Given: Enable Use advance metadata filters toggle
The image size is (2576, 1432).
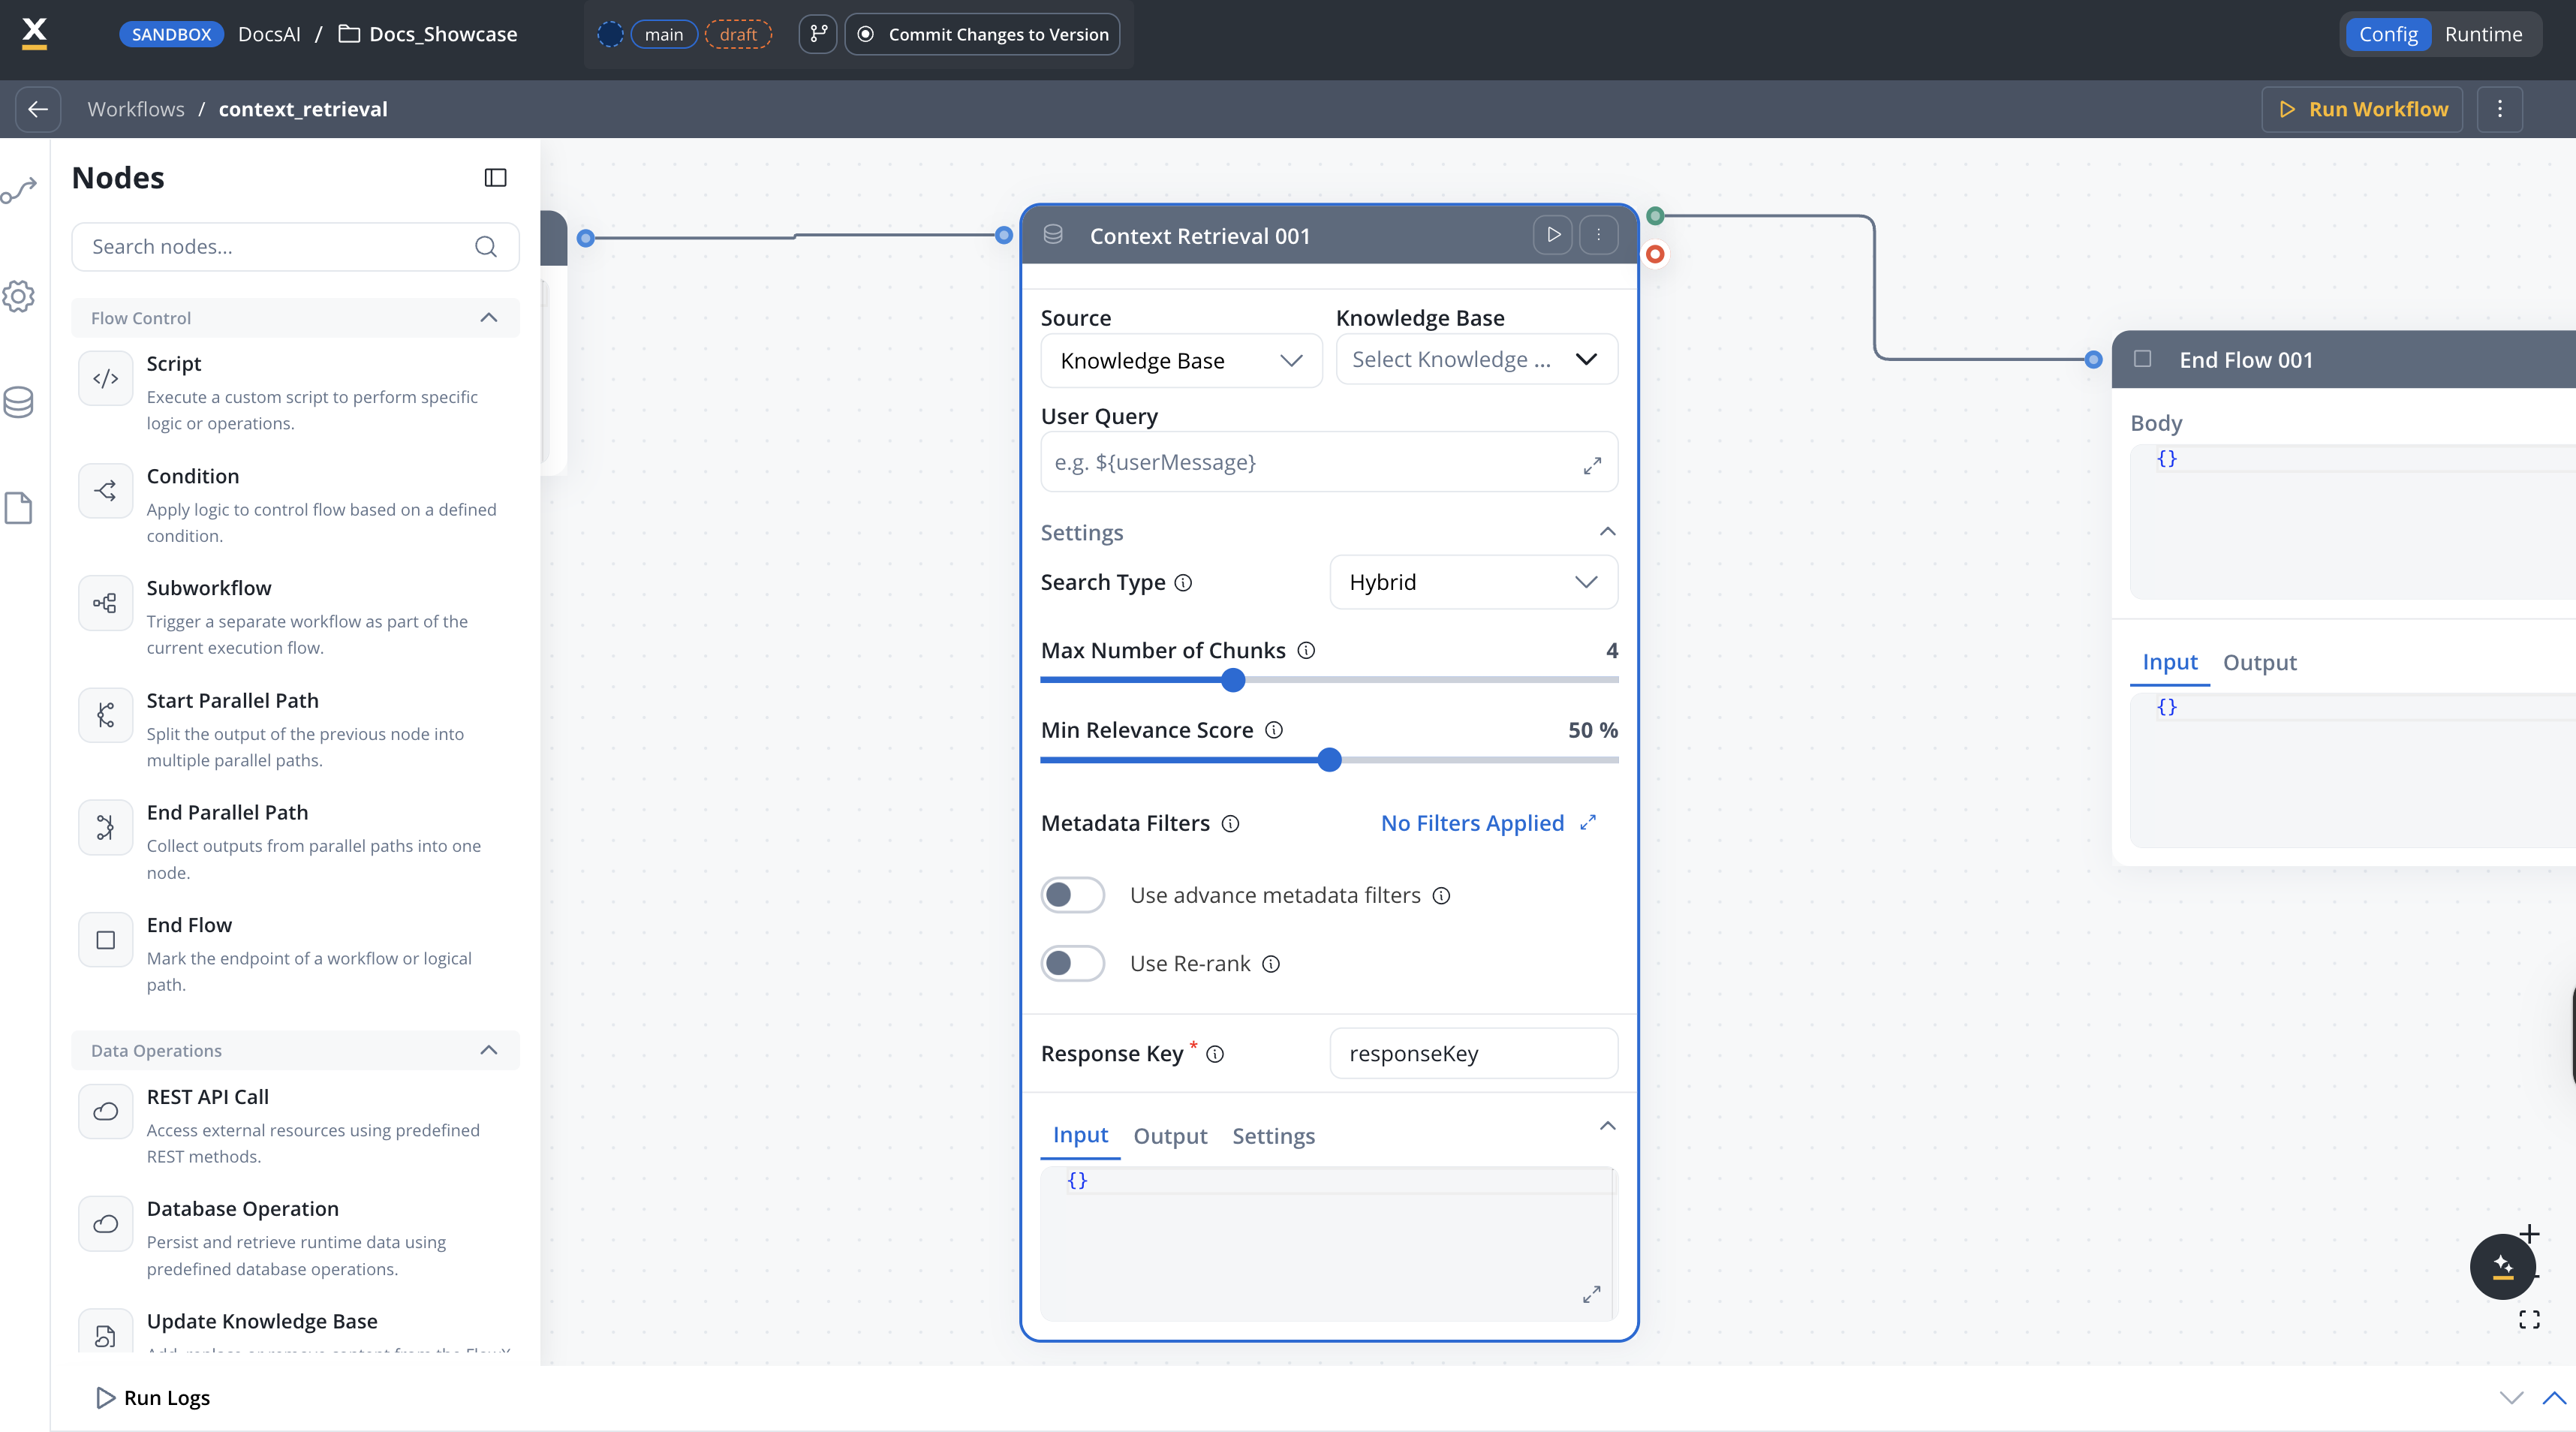Looking at the screenshot, I should pos(1072,895).
